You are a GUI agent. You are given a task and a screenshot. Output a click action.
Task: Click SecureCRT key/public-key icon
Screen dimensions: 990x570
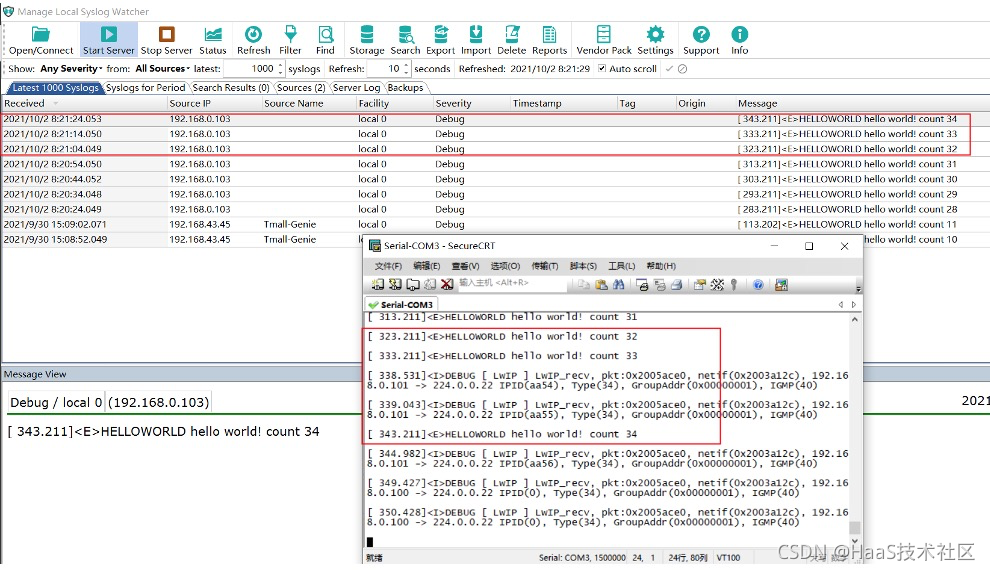(734, 285)
